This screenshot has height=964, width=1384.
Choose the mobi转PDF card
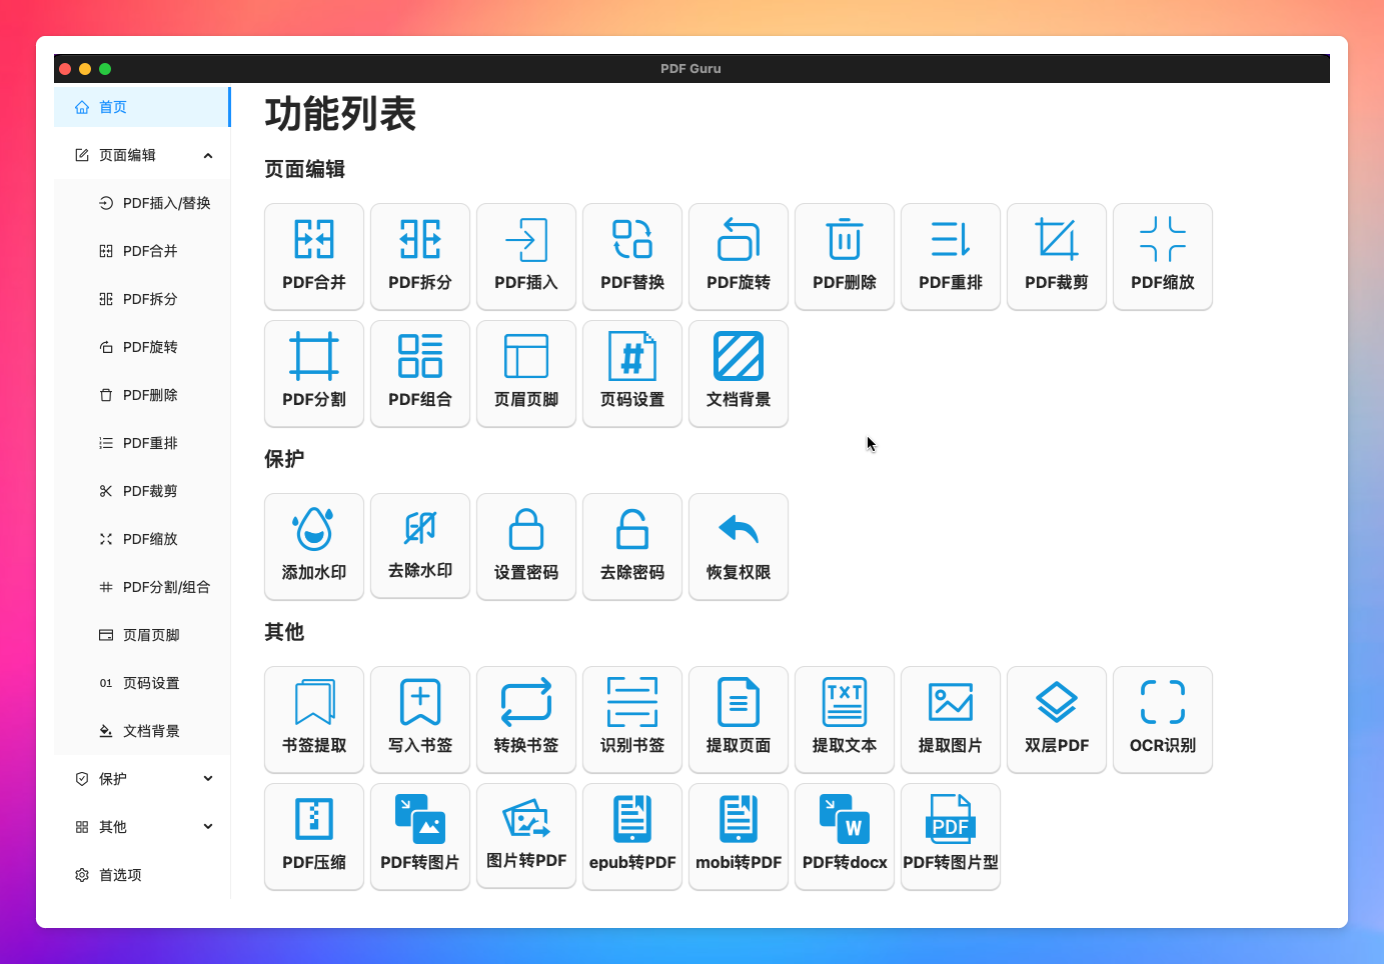point(738,837)
